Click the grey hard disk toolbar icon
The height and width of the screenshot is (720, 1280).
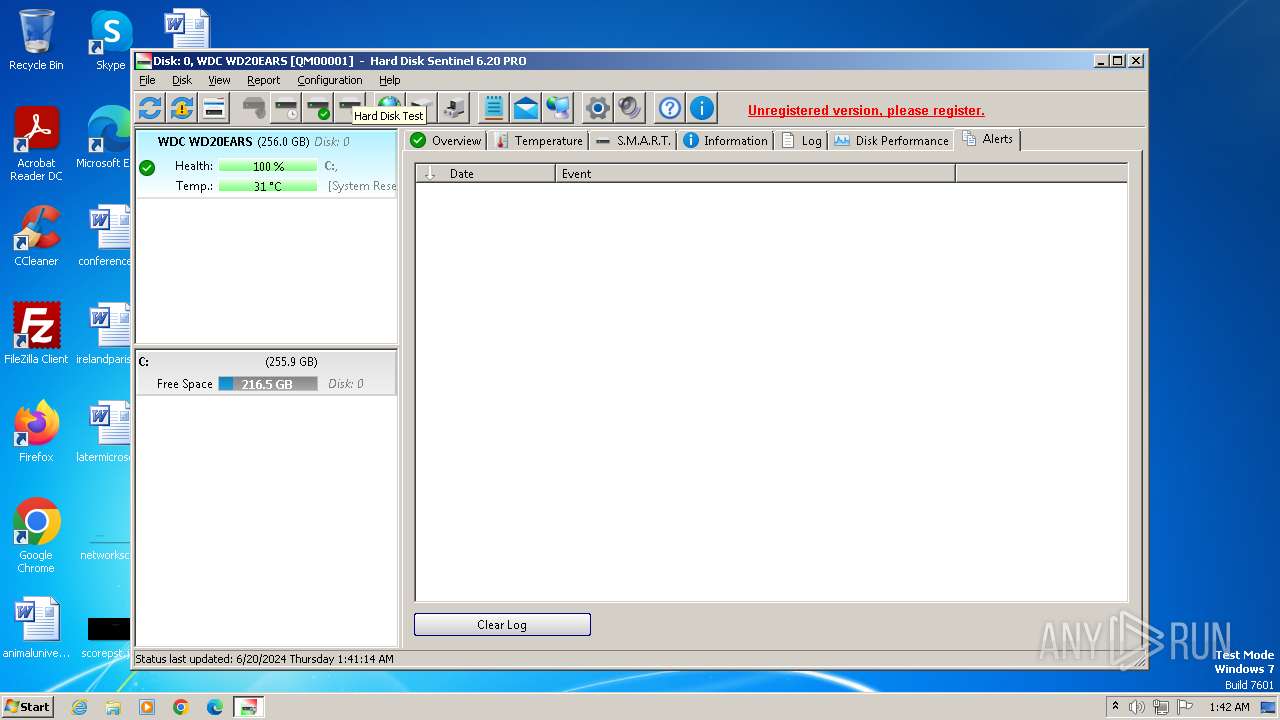(254, 107)
